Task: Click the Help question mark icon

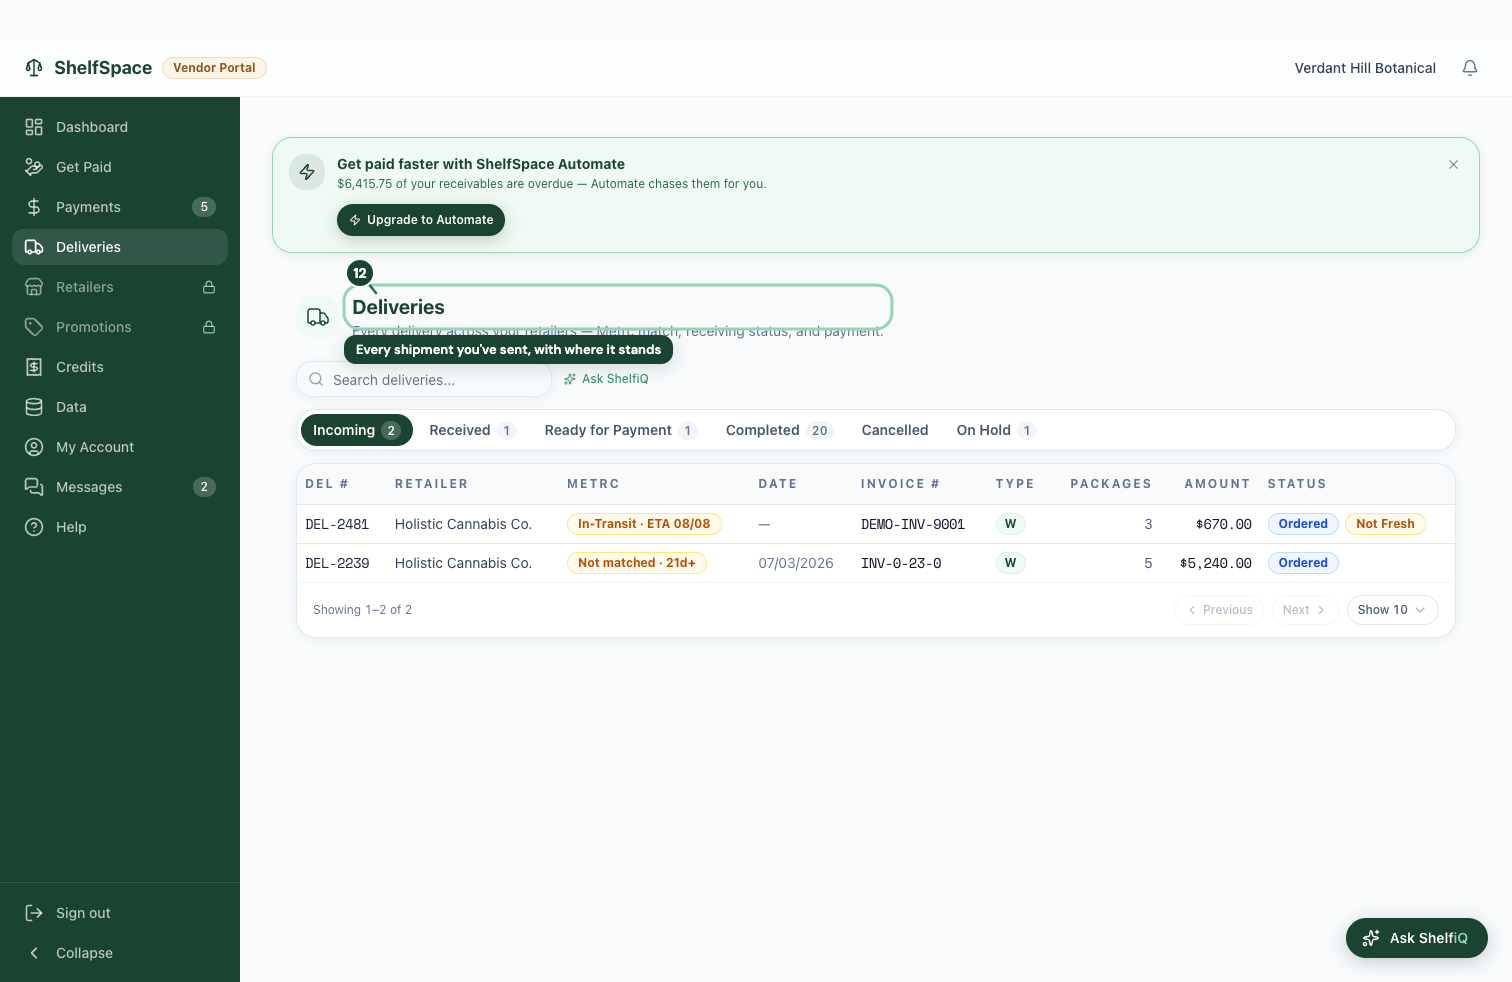Action: (x=34, y=527)
